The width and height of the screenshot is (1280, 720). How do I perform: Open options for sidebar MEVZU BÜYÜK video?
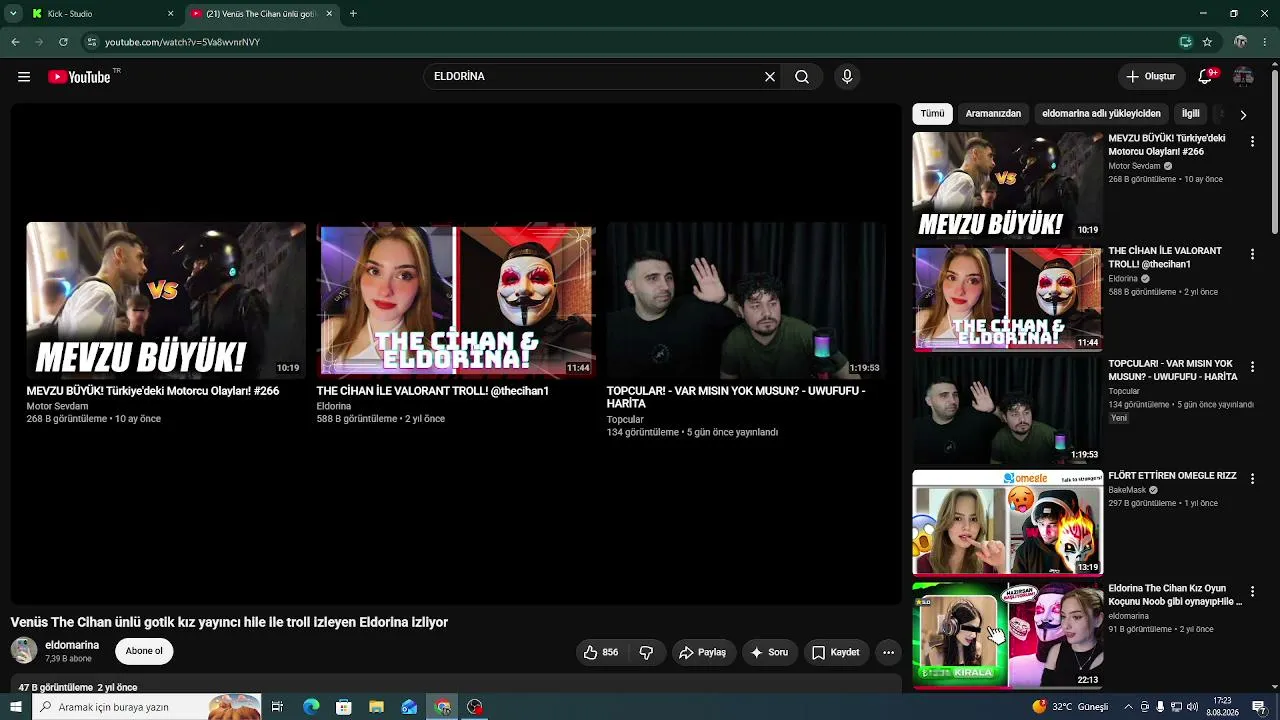click(1252, 142)
